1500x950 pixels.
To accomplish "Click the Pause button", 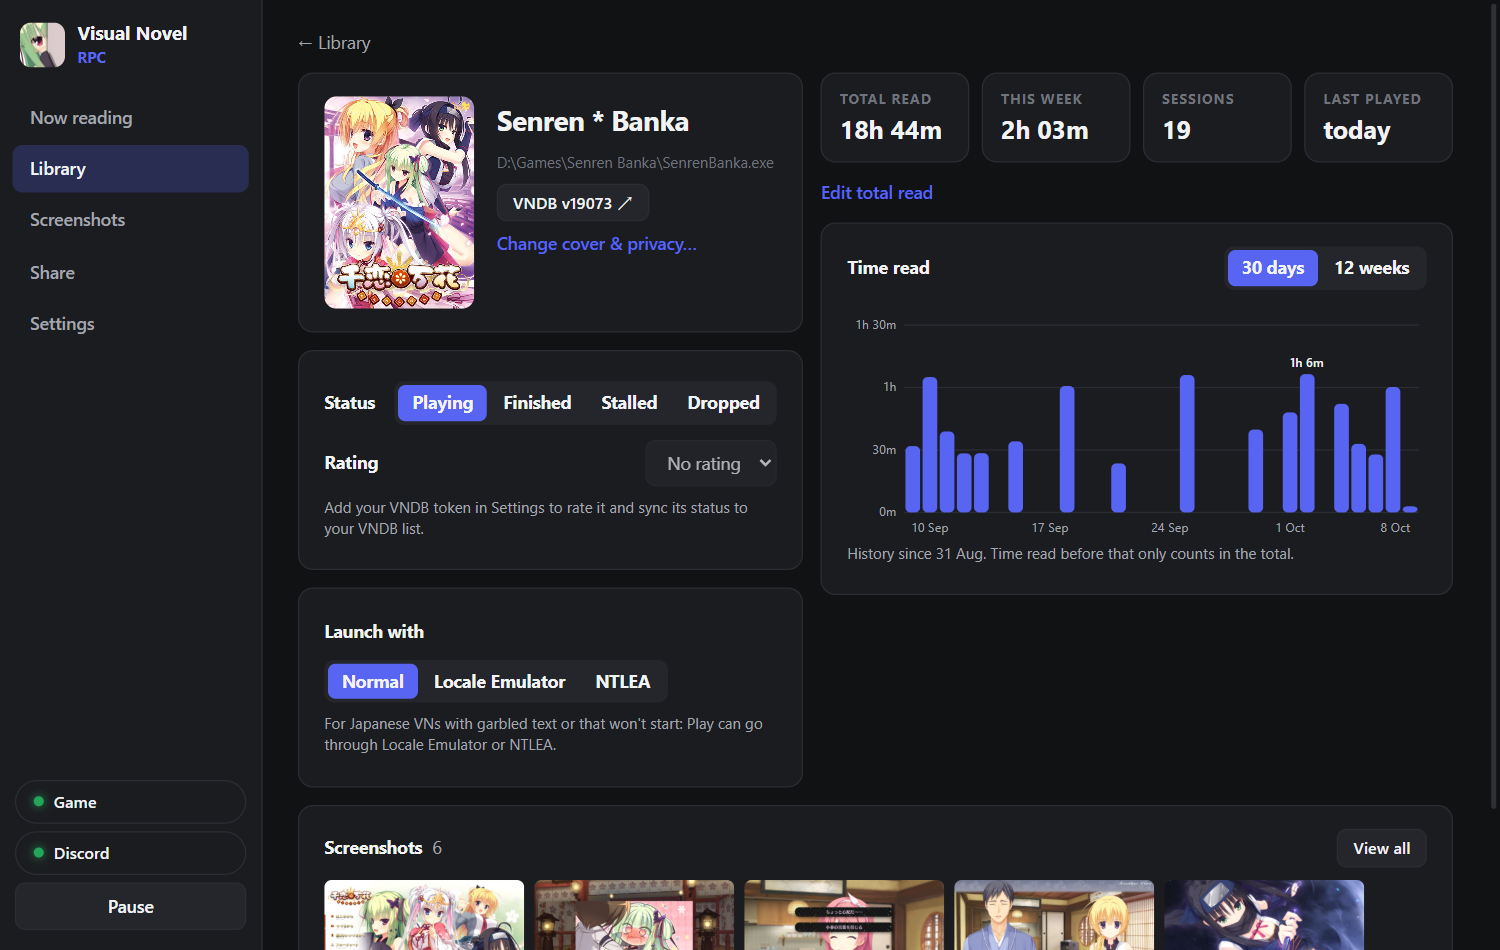I will [131, 907].
